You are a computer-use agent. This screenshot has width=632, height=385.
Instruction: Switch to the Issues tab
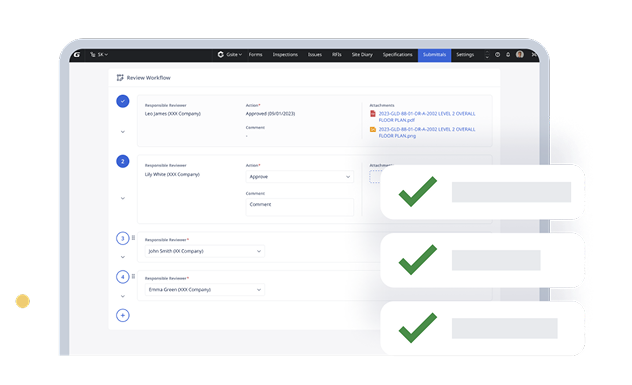coord(315,54)
